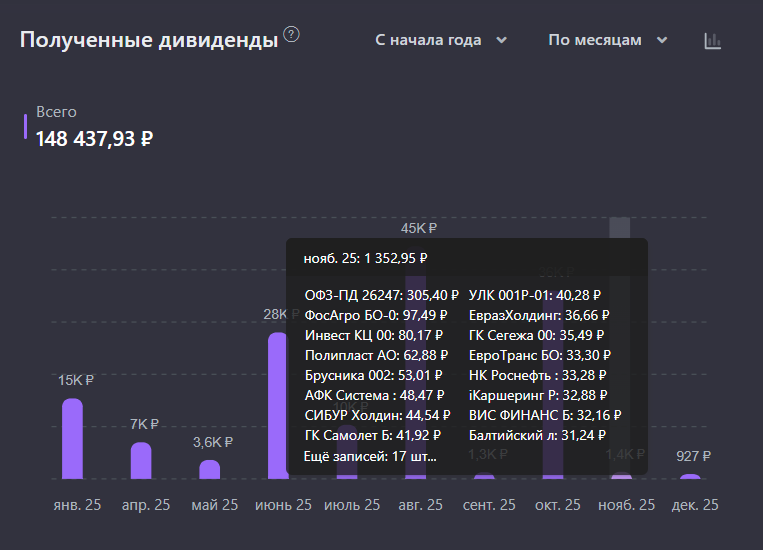Click the ВИС ФИНАНС Б: 32,16 ₽ entry
Viewport: 763px width, 550px height.
point(545,415)
